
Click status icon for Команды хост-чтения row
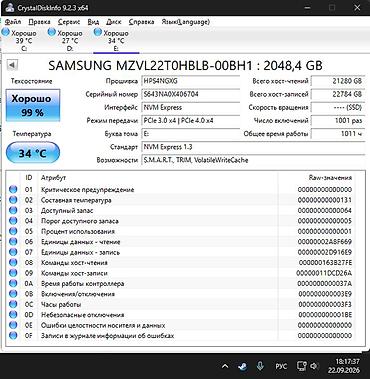coord(13,262)
